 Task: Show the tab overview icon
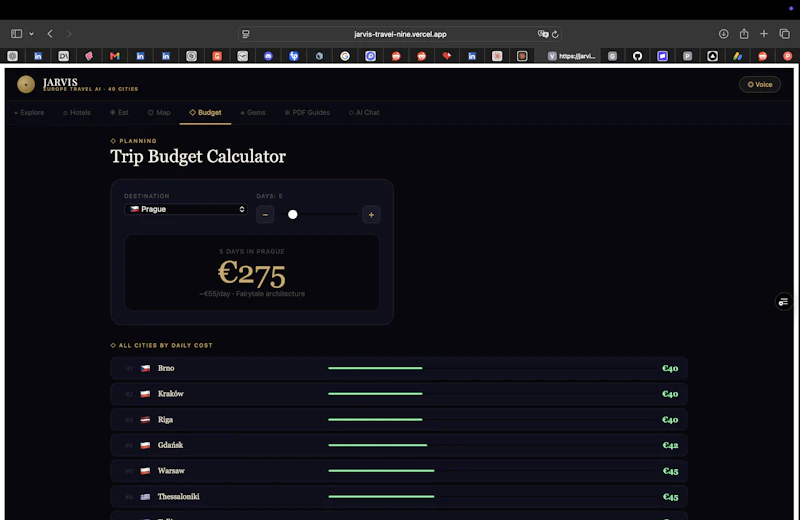(785, 34)
